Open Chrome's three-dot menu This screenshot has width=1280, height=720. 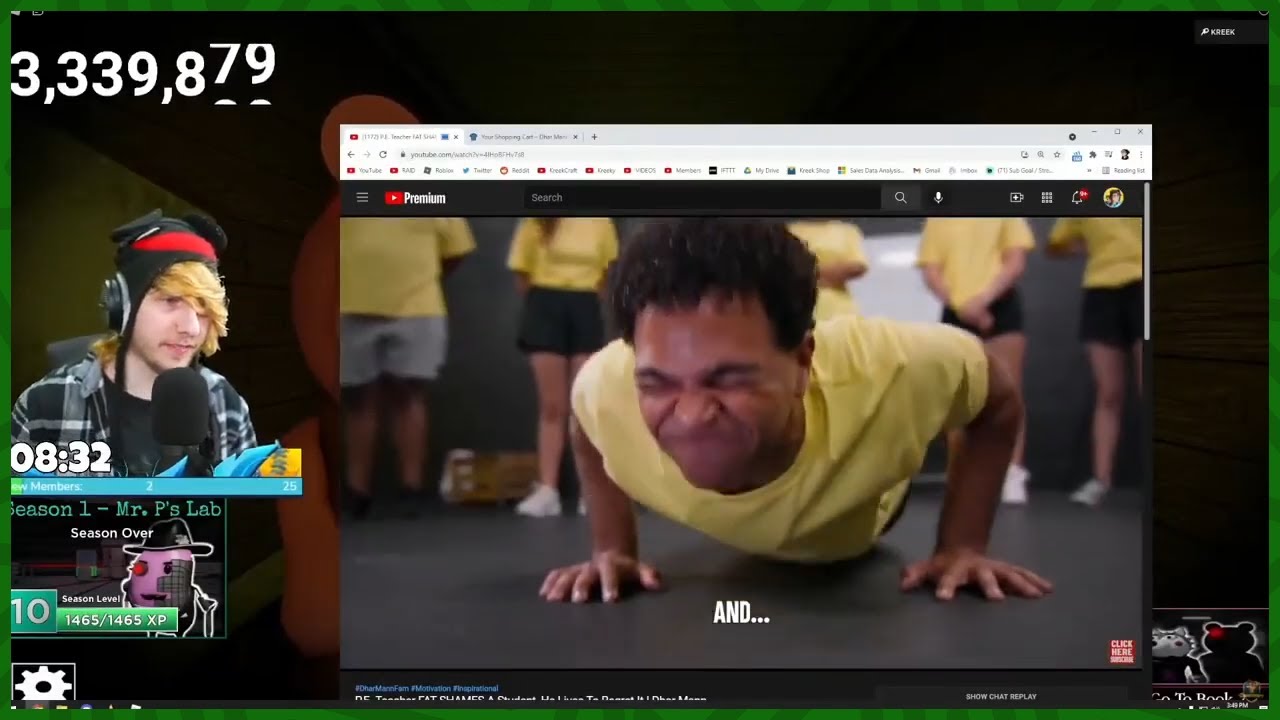(x=1141, y=155)
